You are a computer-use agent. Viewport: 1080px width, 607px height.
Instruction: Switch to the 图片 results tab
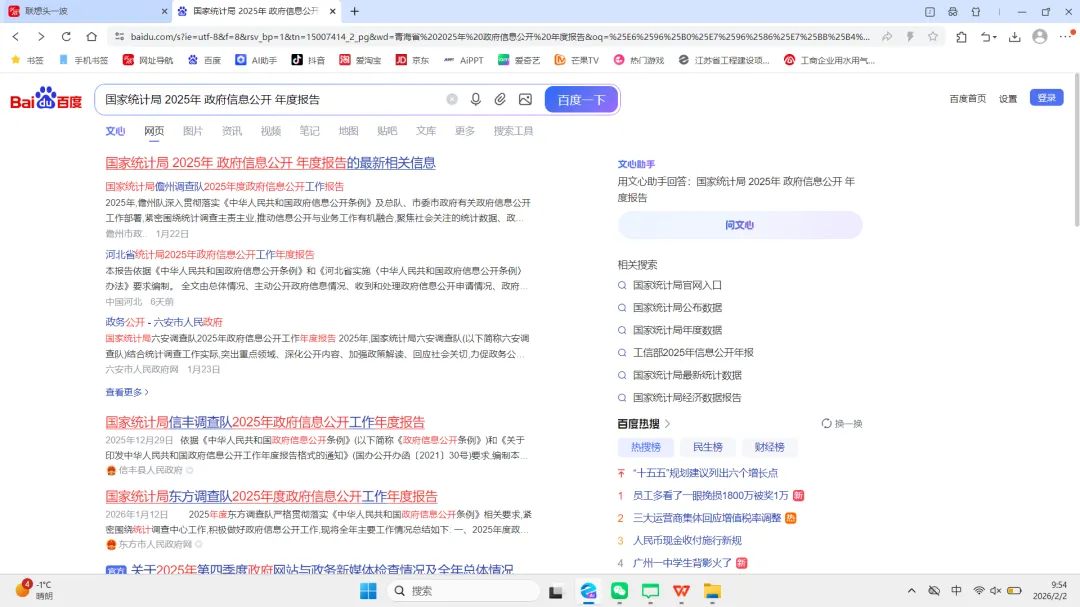(x=193, y=131)
